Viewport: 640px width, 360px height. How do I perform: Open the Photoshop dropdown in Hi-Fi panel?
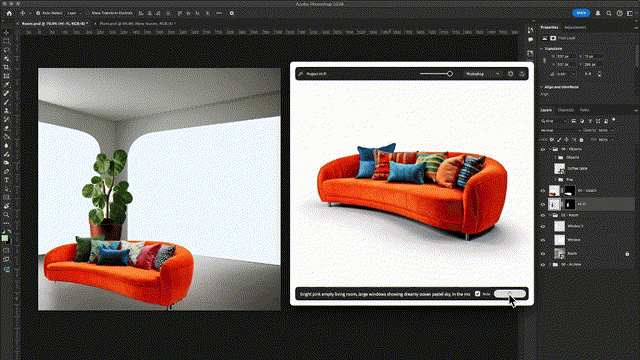(482, 74)
